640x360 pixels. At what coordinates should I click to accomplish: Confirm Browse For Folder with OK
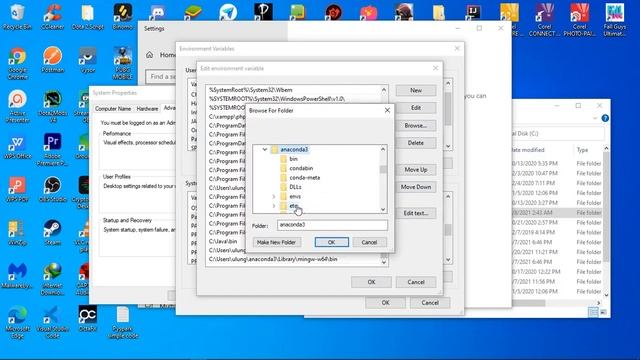click(331, 242)
